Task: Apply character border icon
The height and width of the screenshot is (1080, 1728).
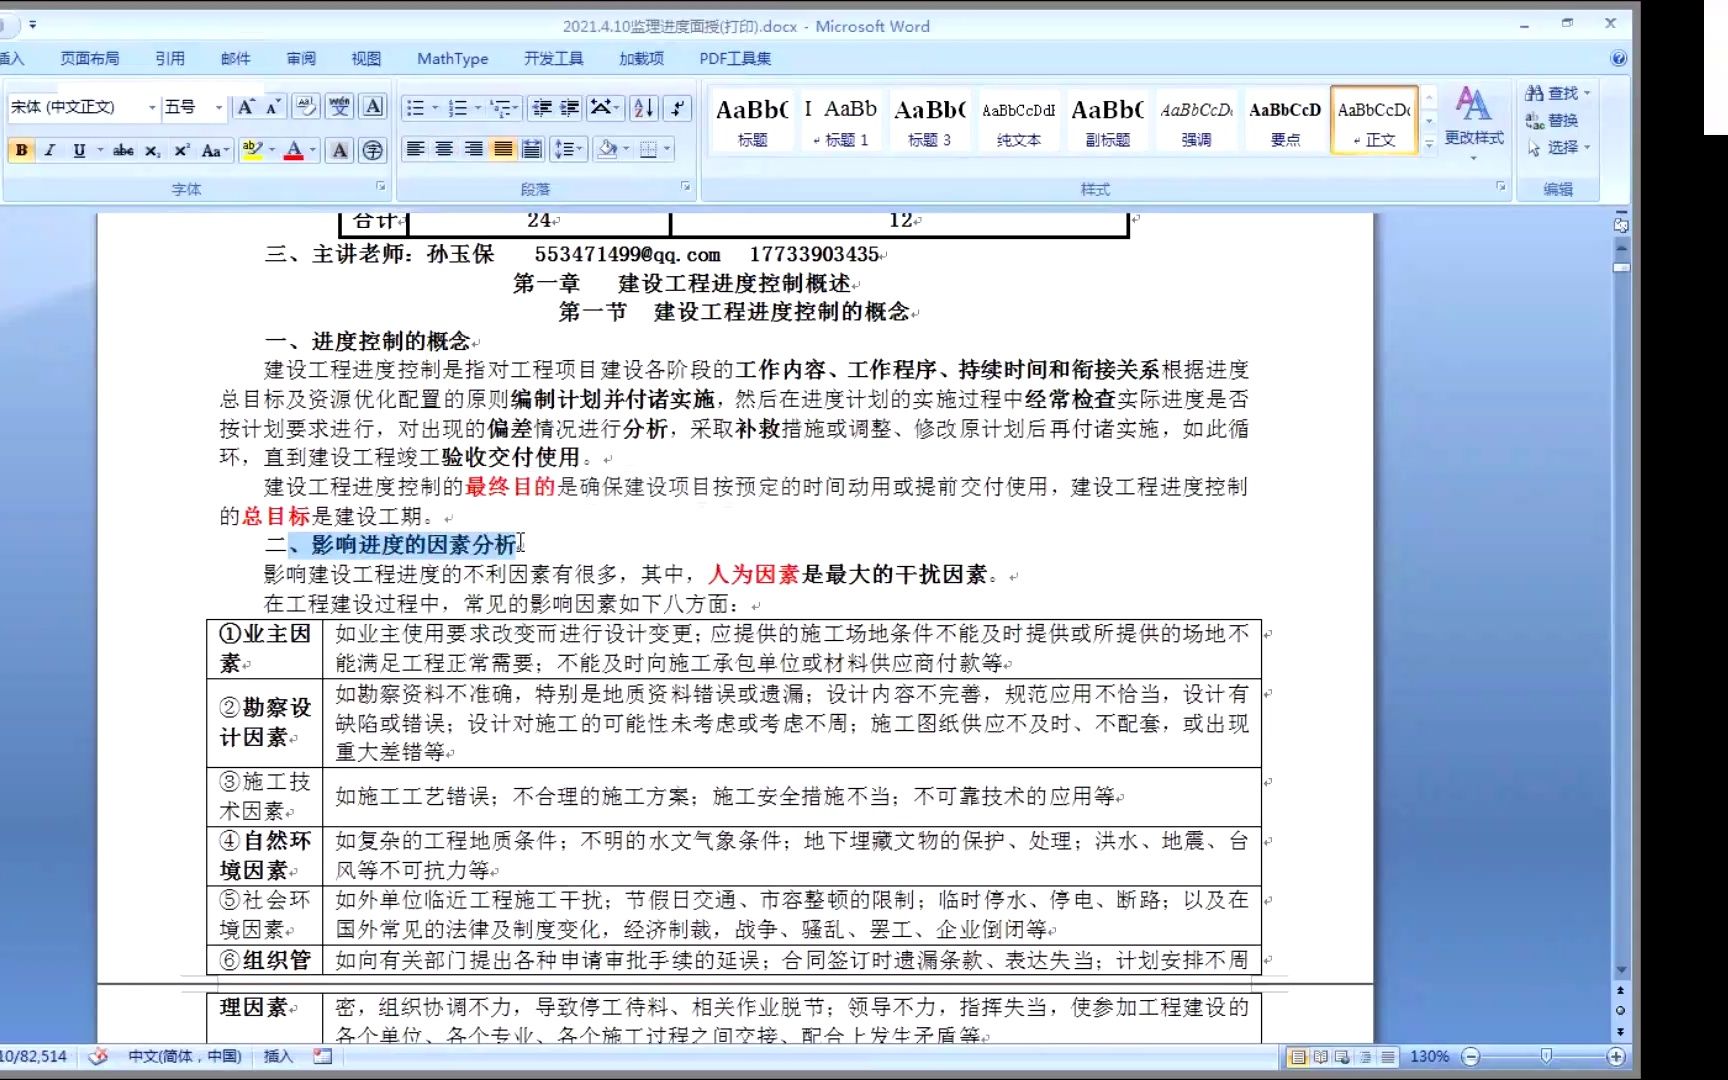Action: (x=373, y=107)
